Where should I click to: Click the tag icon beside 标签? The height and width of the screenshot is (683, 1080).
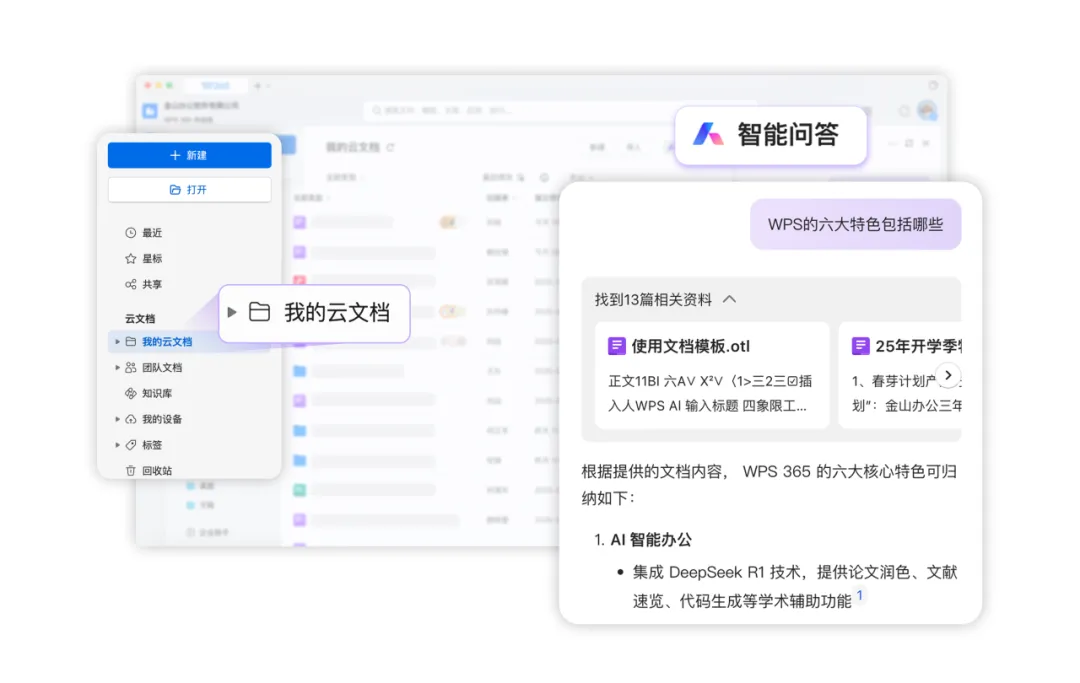130,445
